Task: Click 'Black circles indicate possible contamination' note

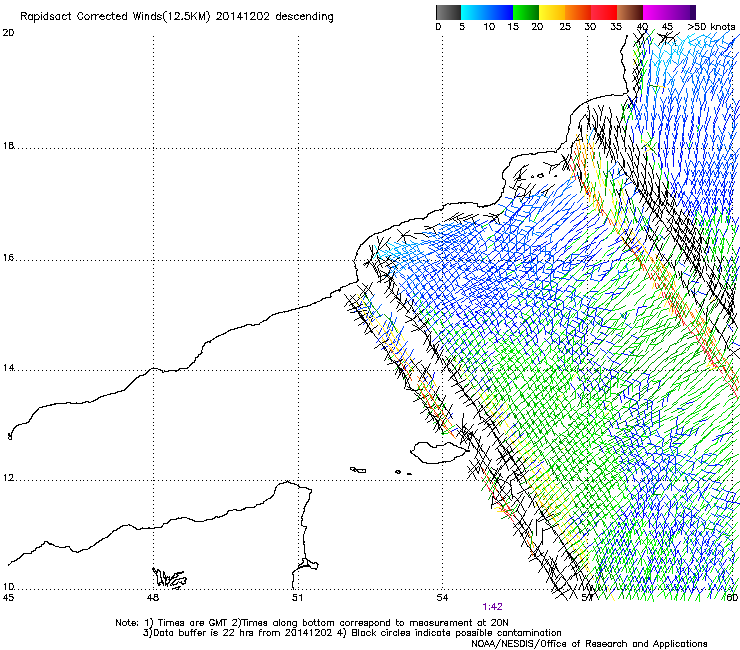Action: [x=456, y=633]
